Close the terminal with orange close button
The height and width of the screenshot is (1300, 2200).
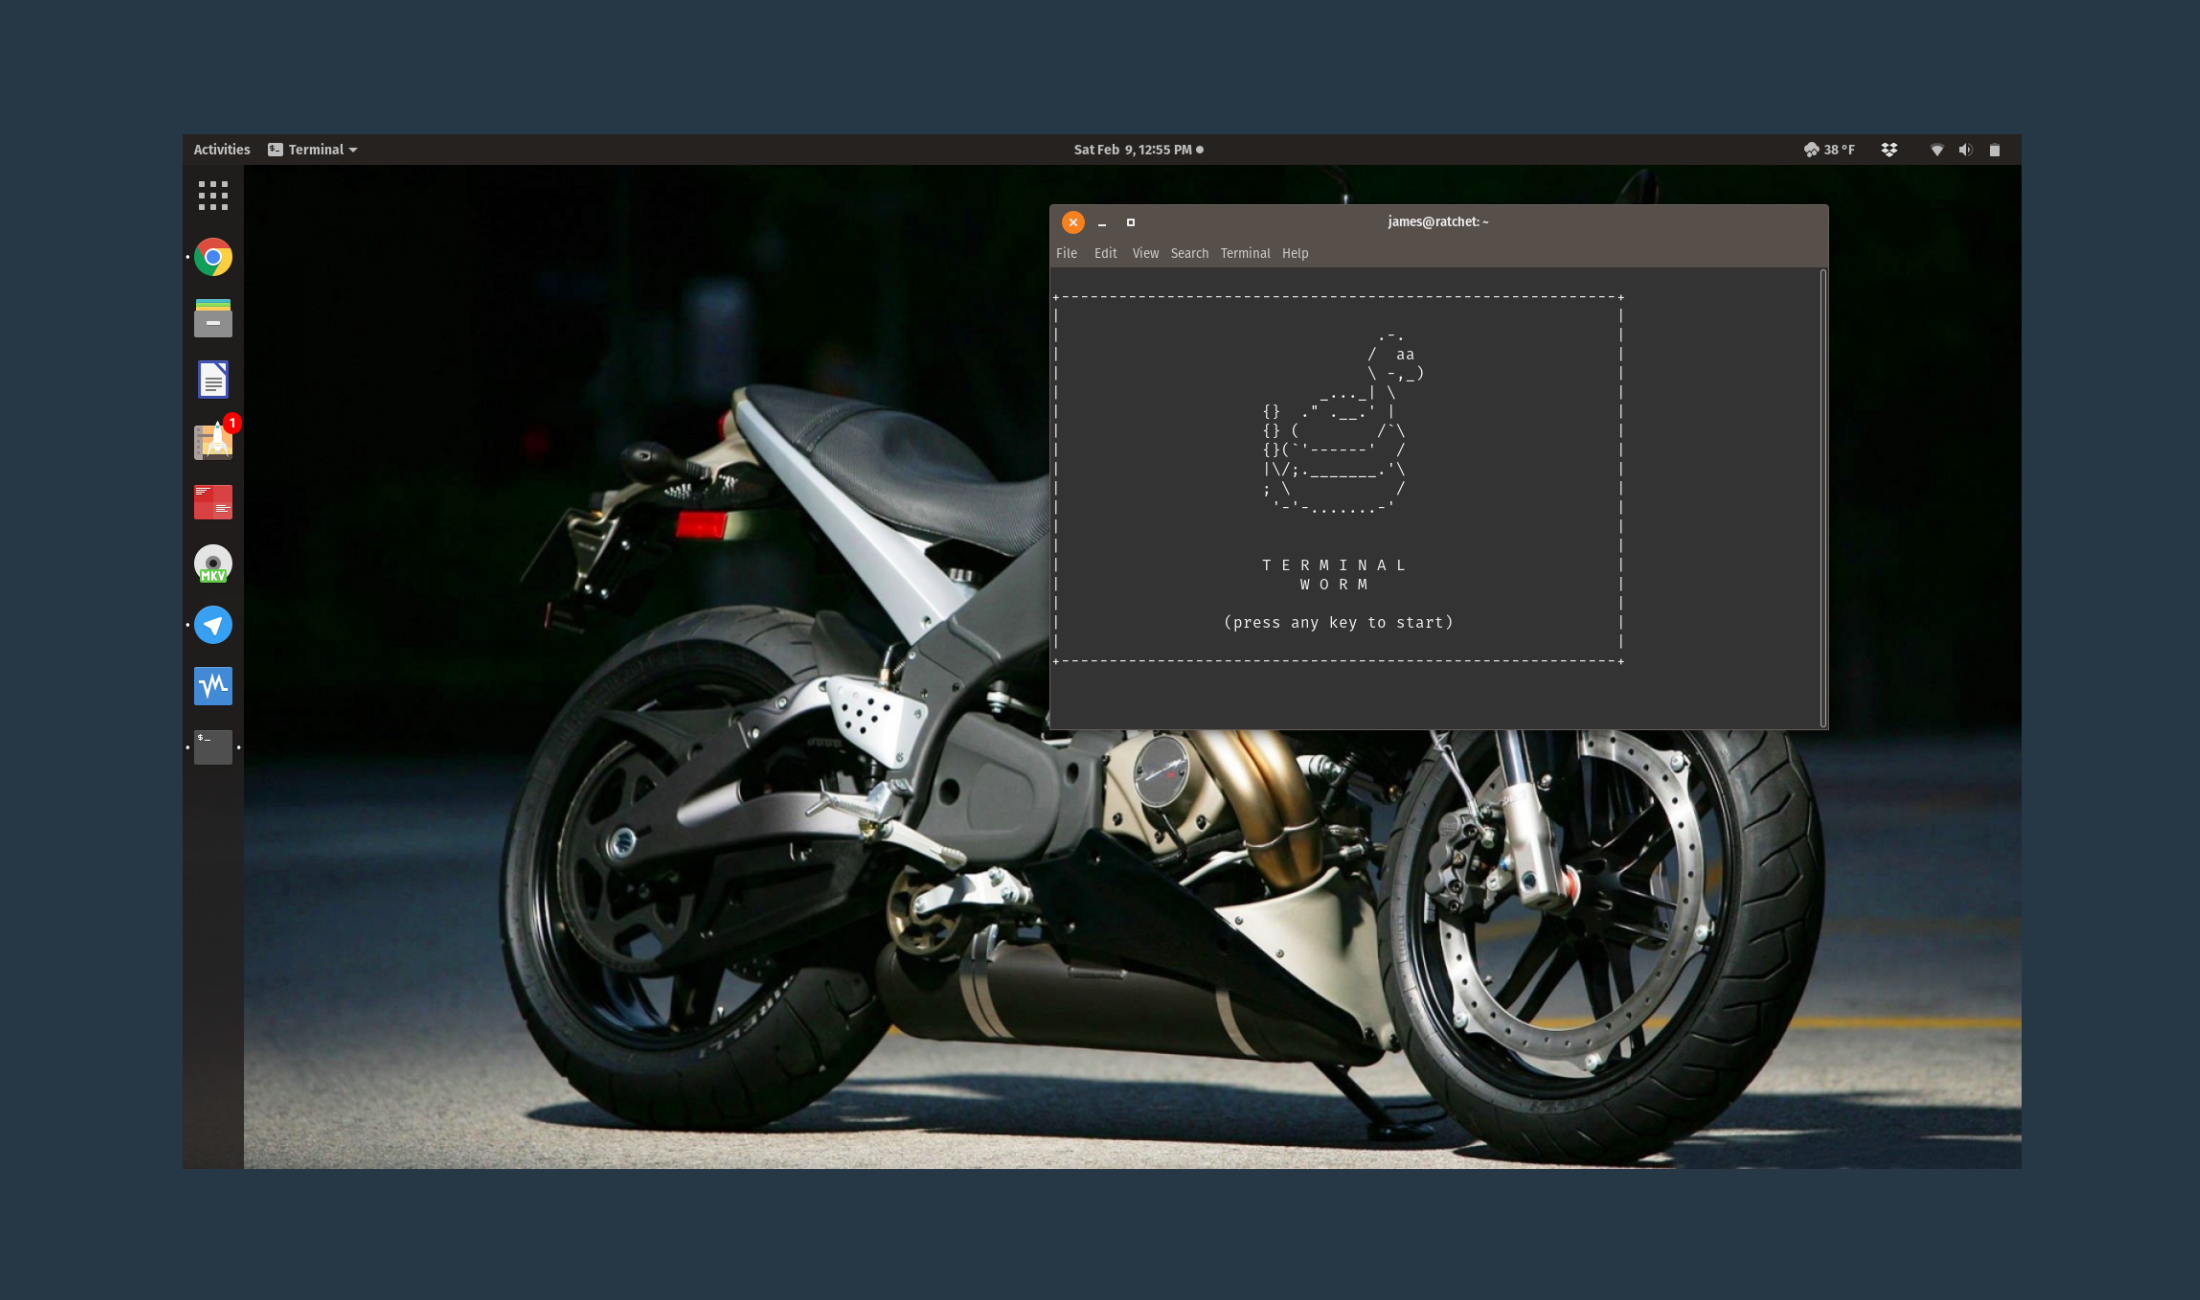[x=1073, y=222]
